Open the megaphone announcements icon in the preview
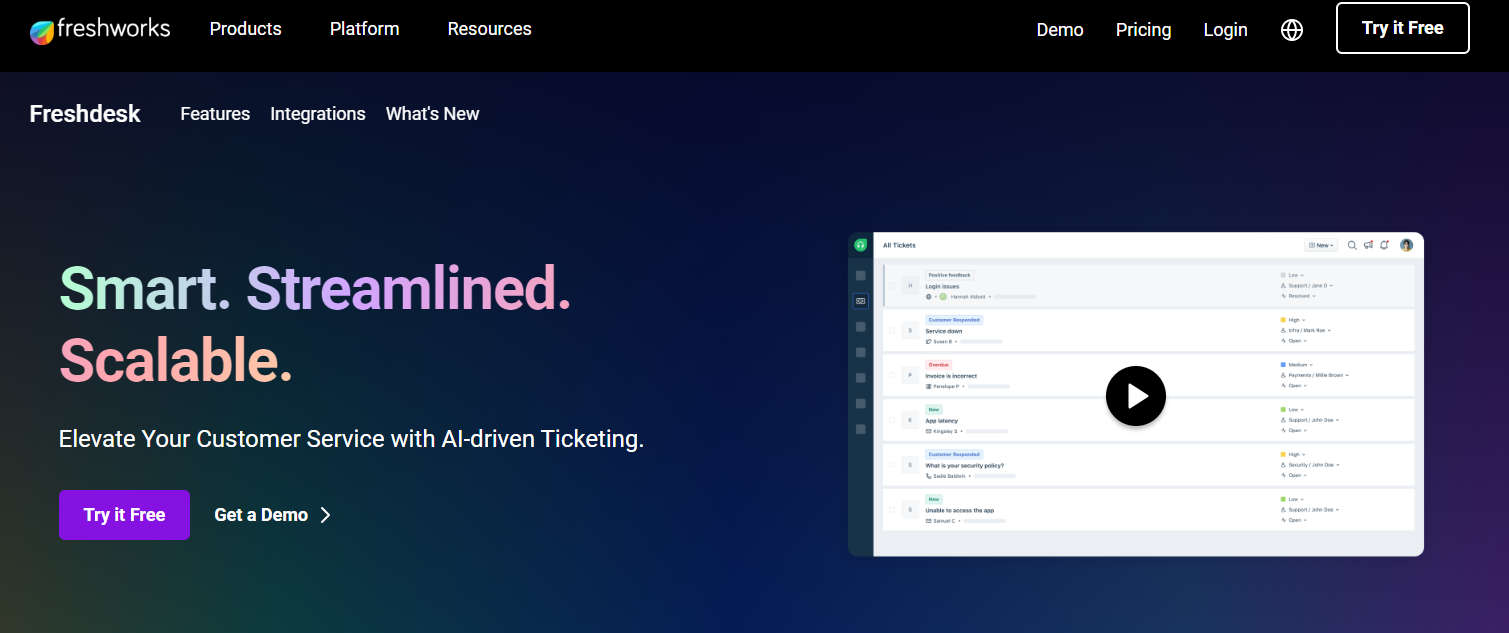The width and height of the screenshot is (1509, 633). pos(1368,245)
